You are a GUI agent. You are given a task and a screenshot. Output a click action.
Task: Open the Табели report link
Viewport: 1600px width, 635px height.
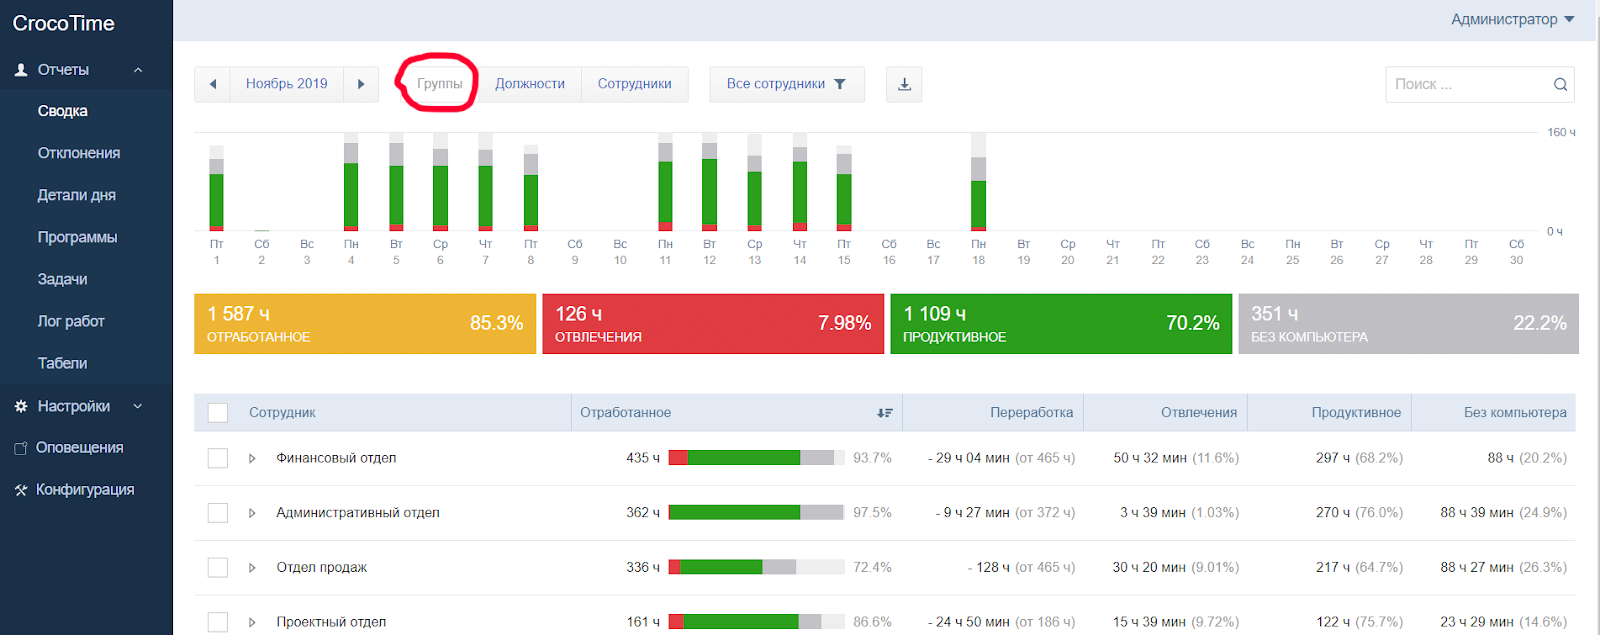click(x=62, y=363)
